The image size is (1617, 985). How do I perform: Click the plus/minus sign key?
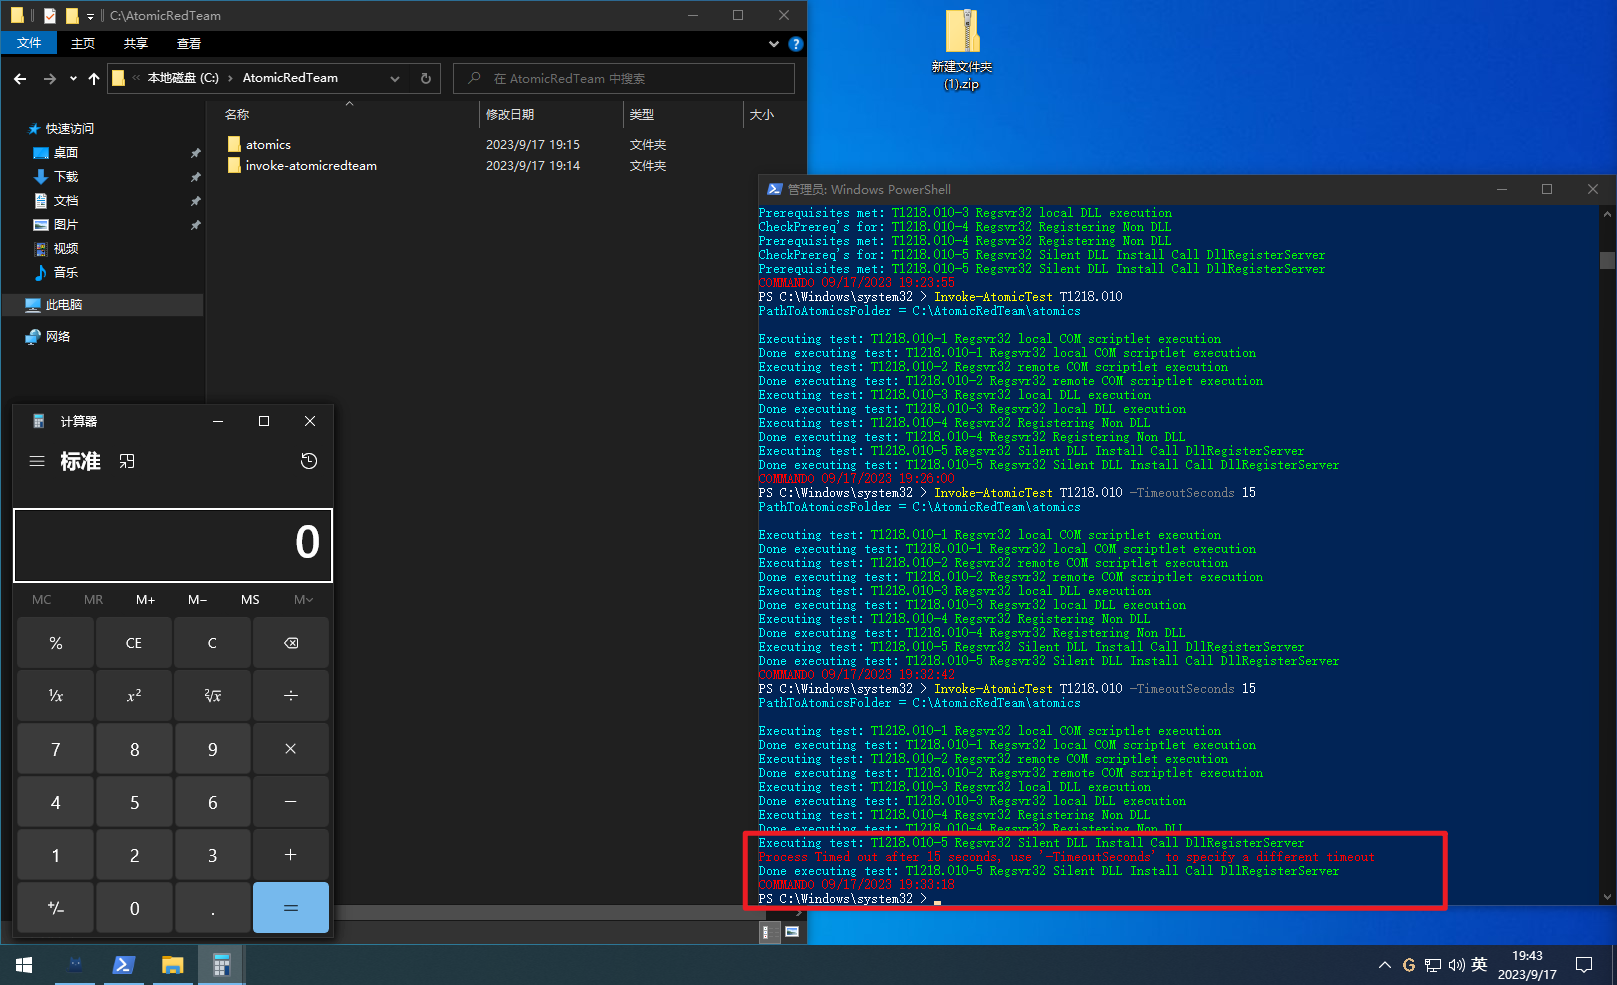56,908
